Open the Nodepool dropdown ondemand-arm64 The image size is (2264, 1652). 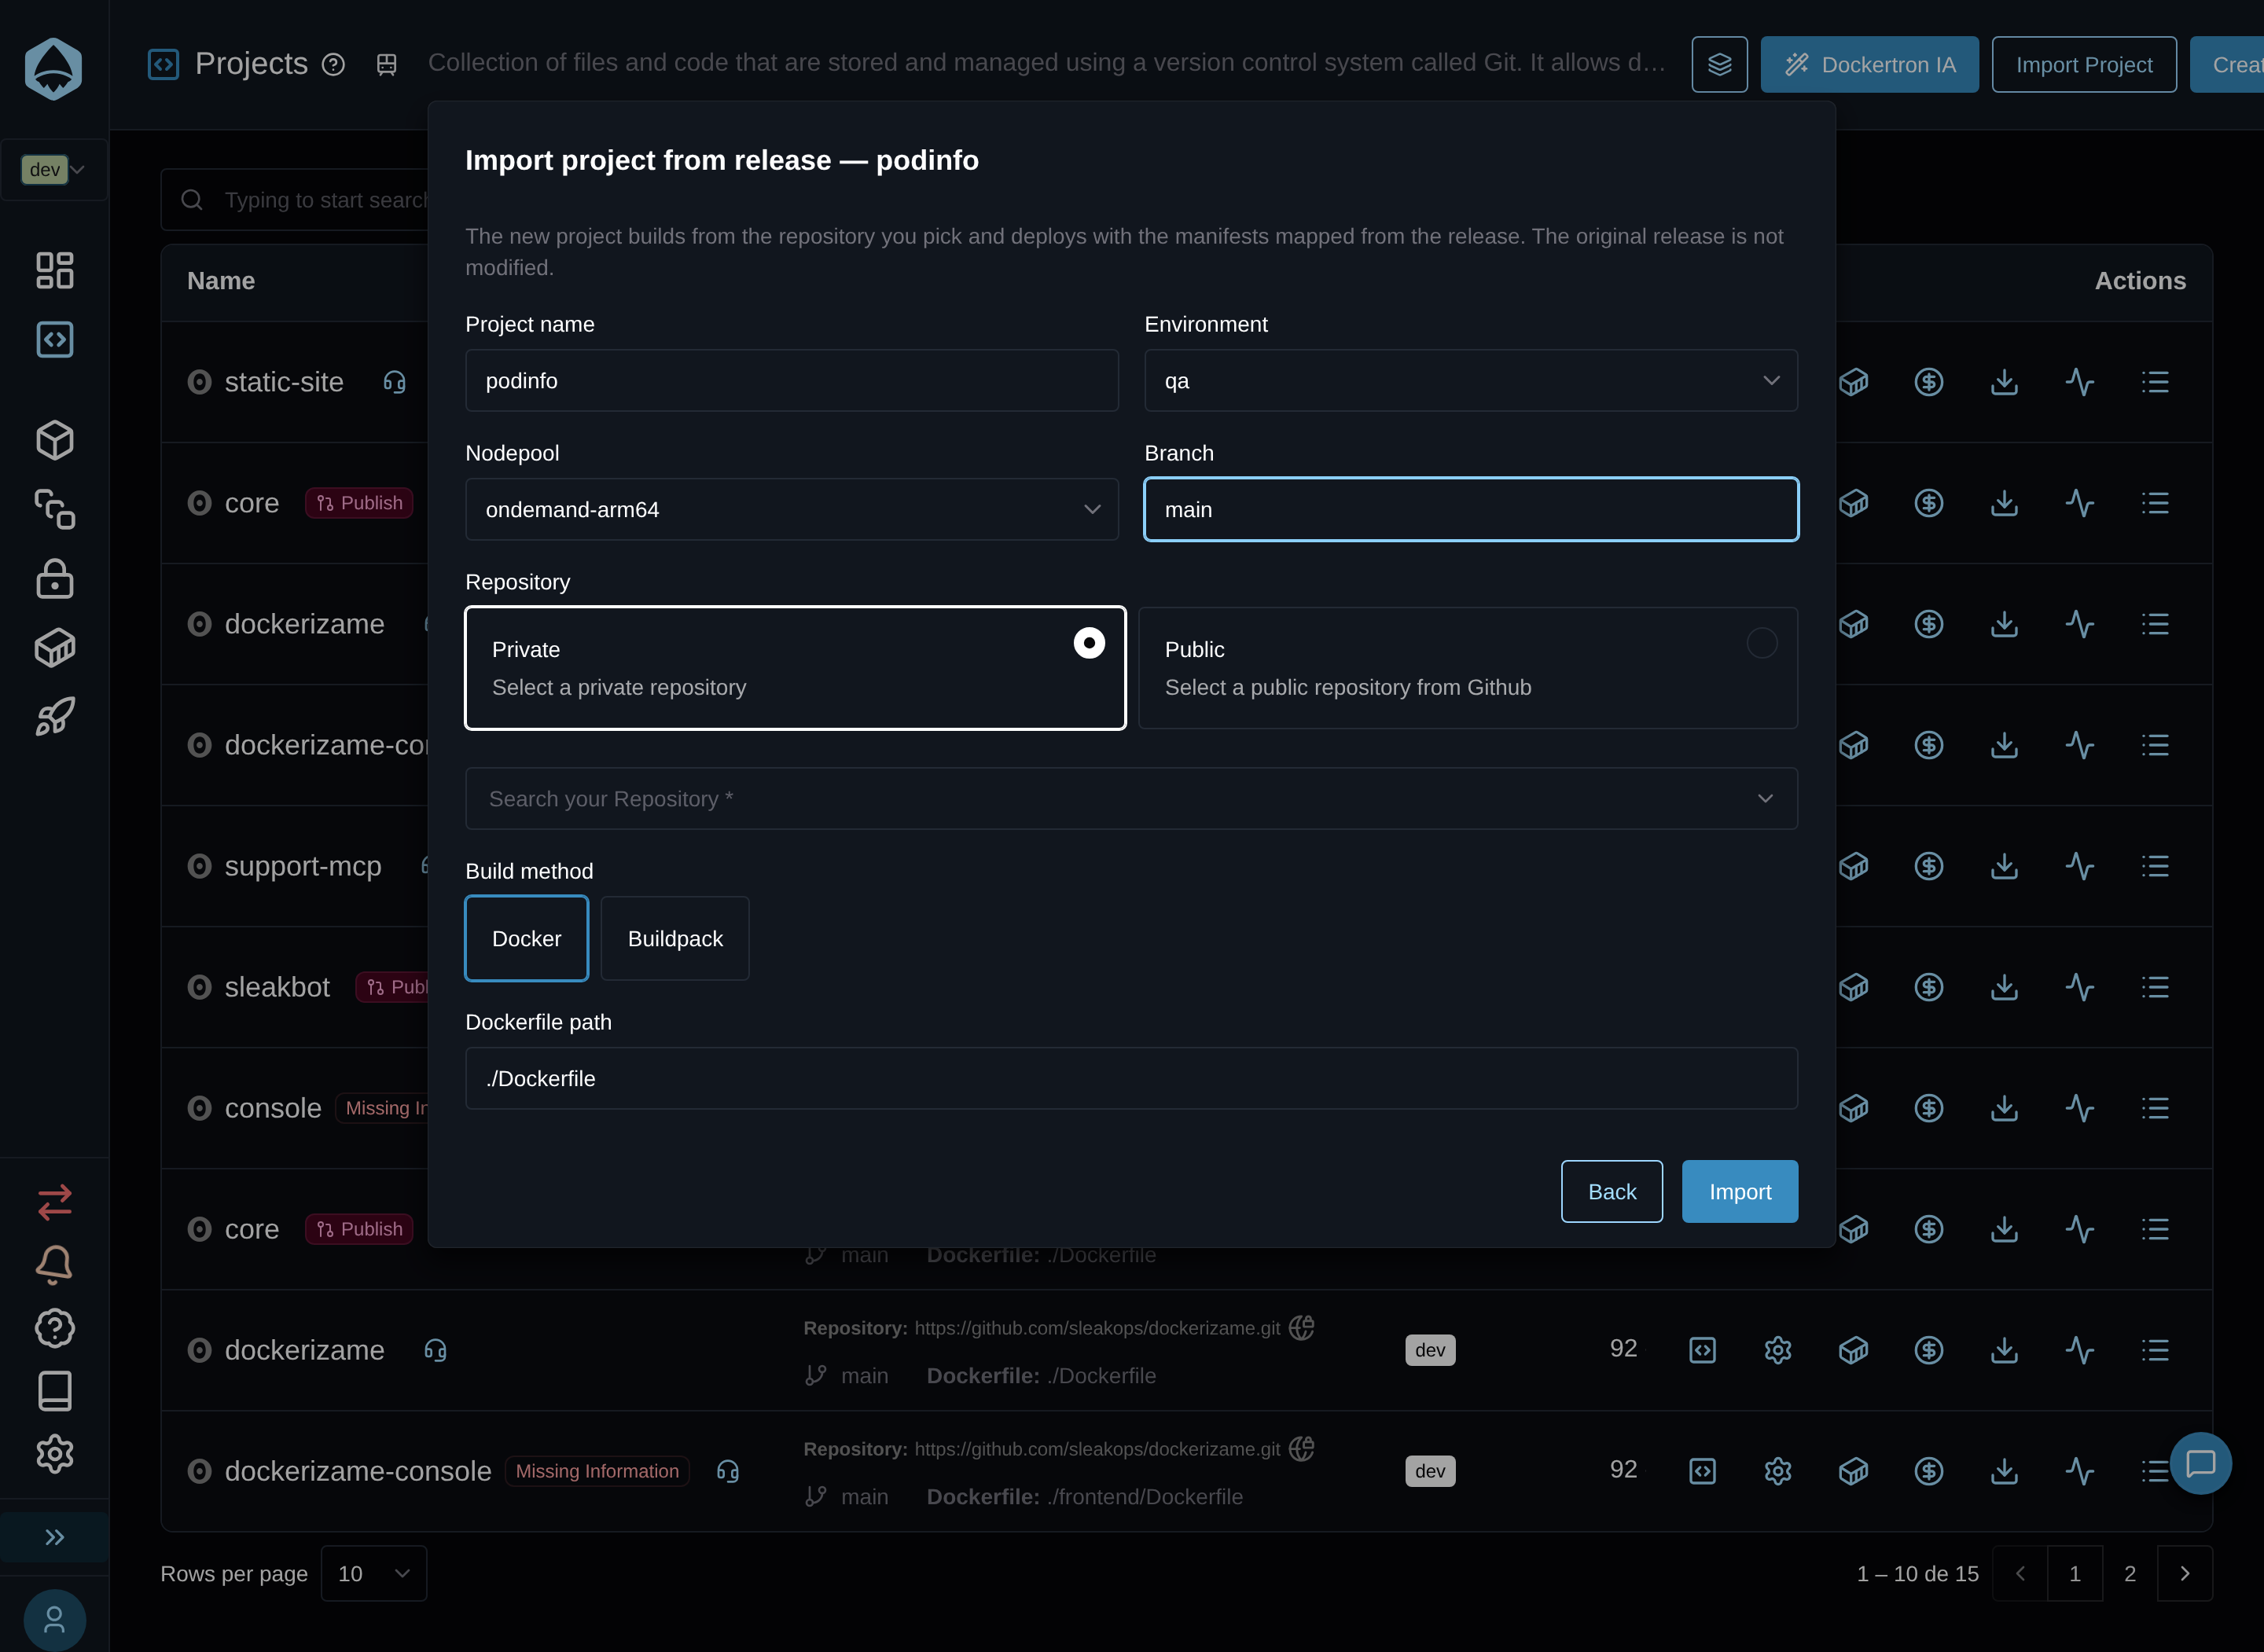point(791,509)
